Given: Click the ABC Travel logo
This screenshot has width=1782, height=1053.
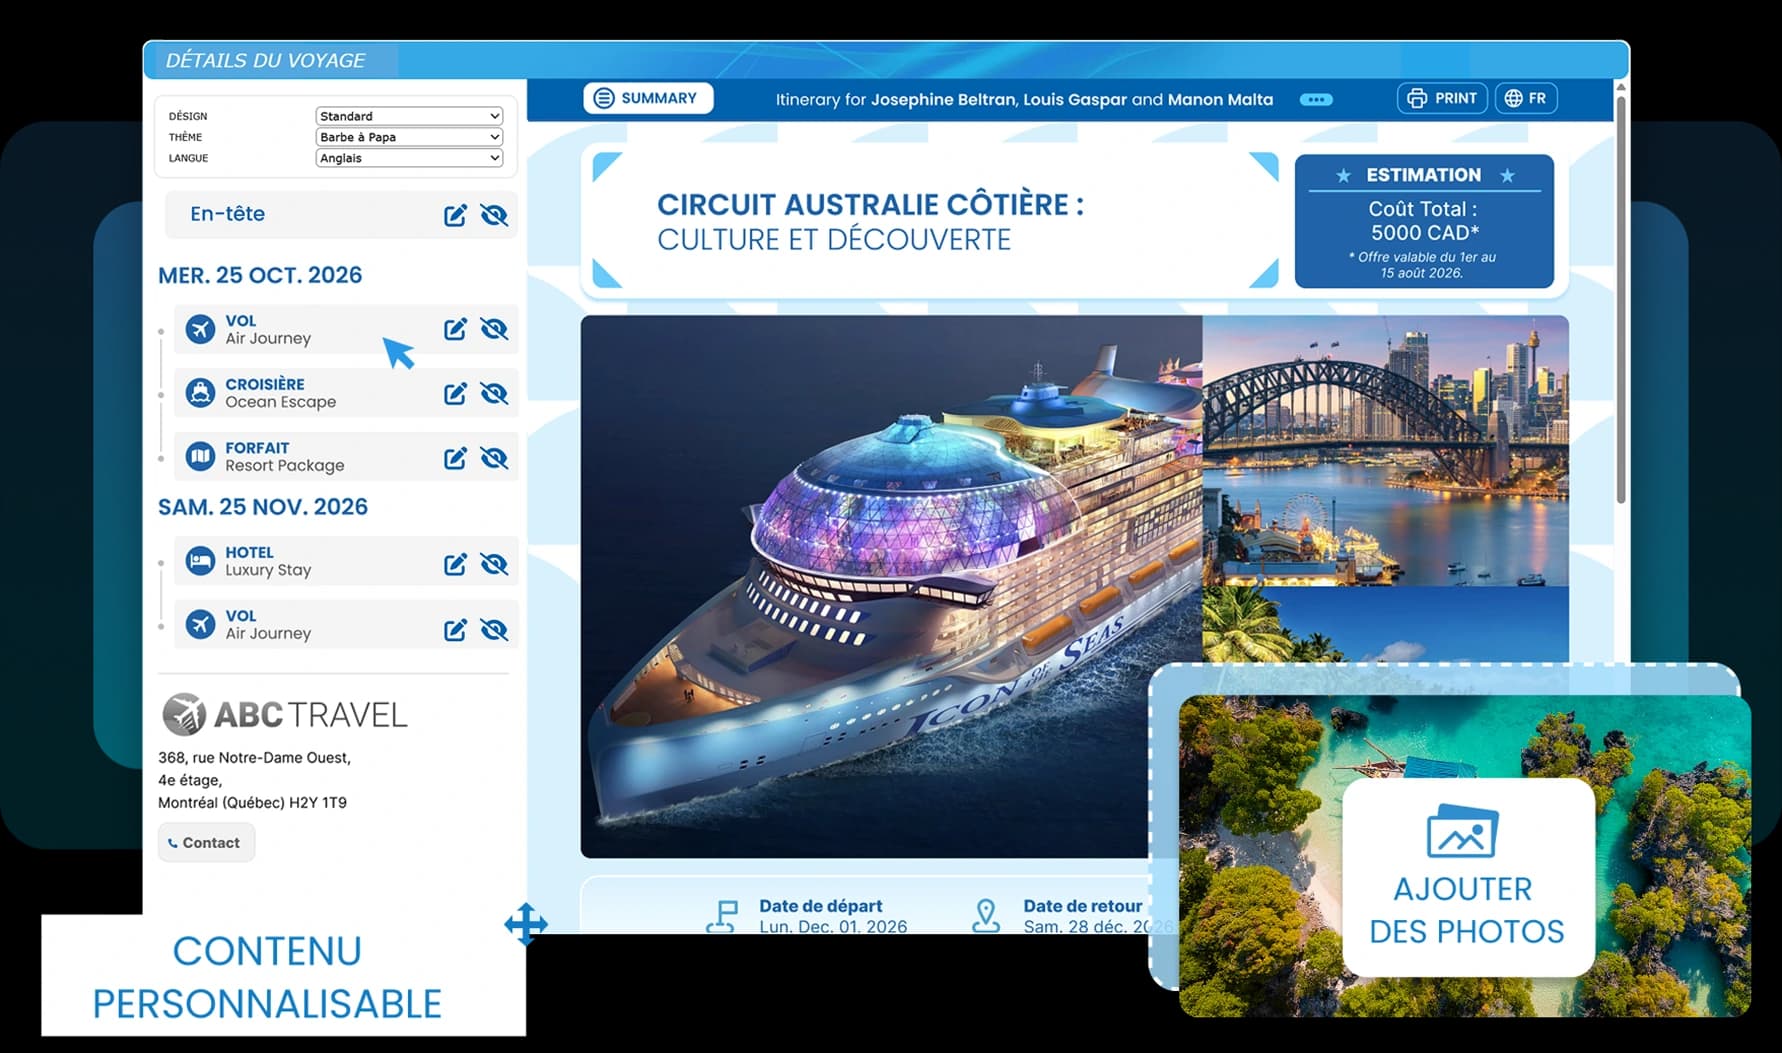Looking at the screenshot, I should 285,714.
